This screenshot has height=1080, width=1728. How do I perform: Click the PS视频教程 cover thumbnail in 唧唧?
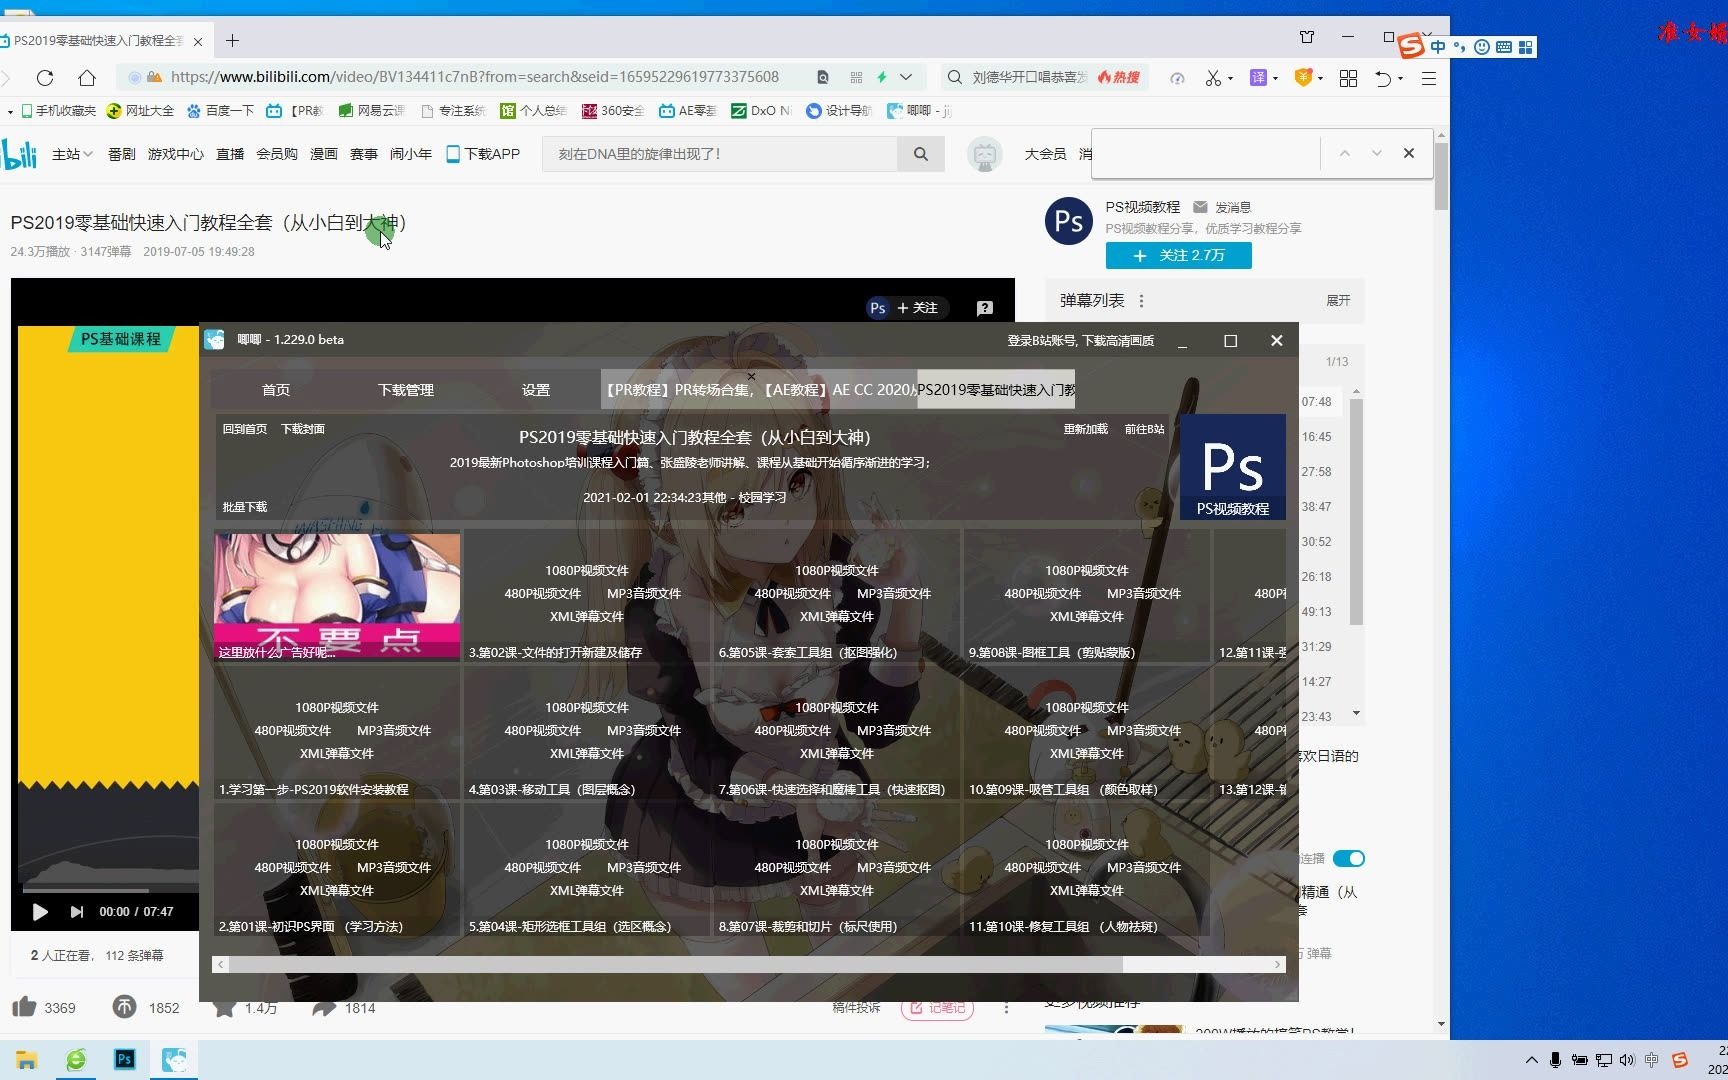1233,467
